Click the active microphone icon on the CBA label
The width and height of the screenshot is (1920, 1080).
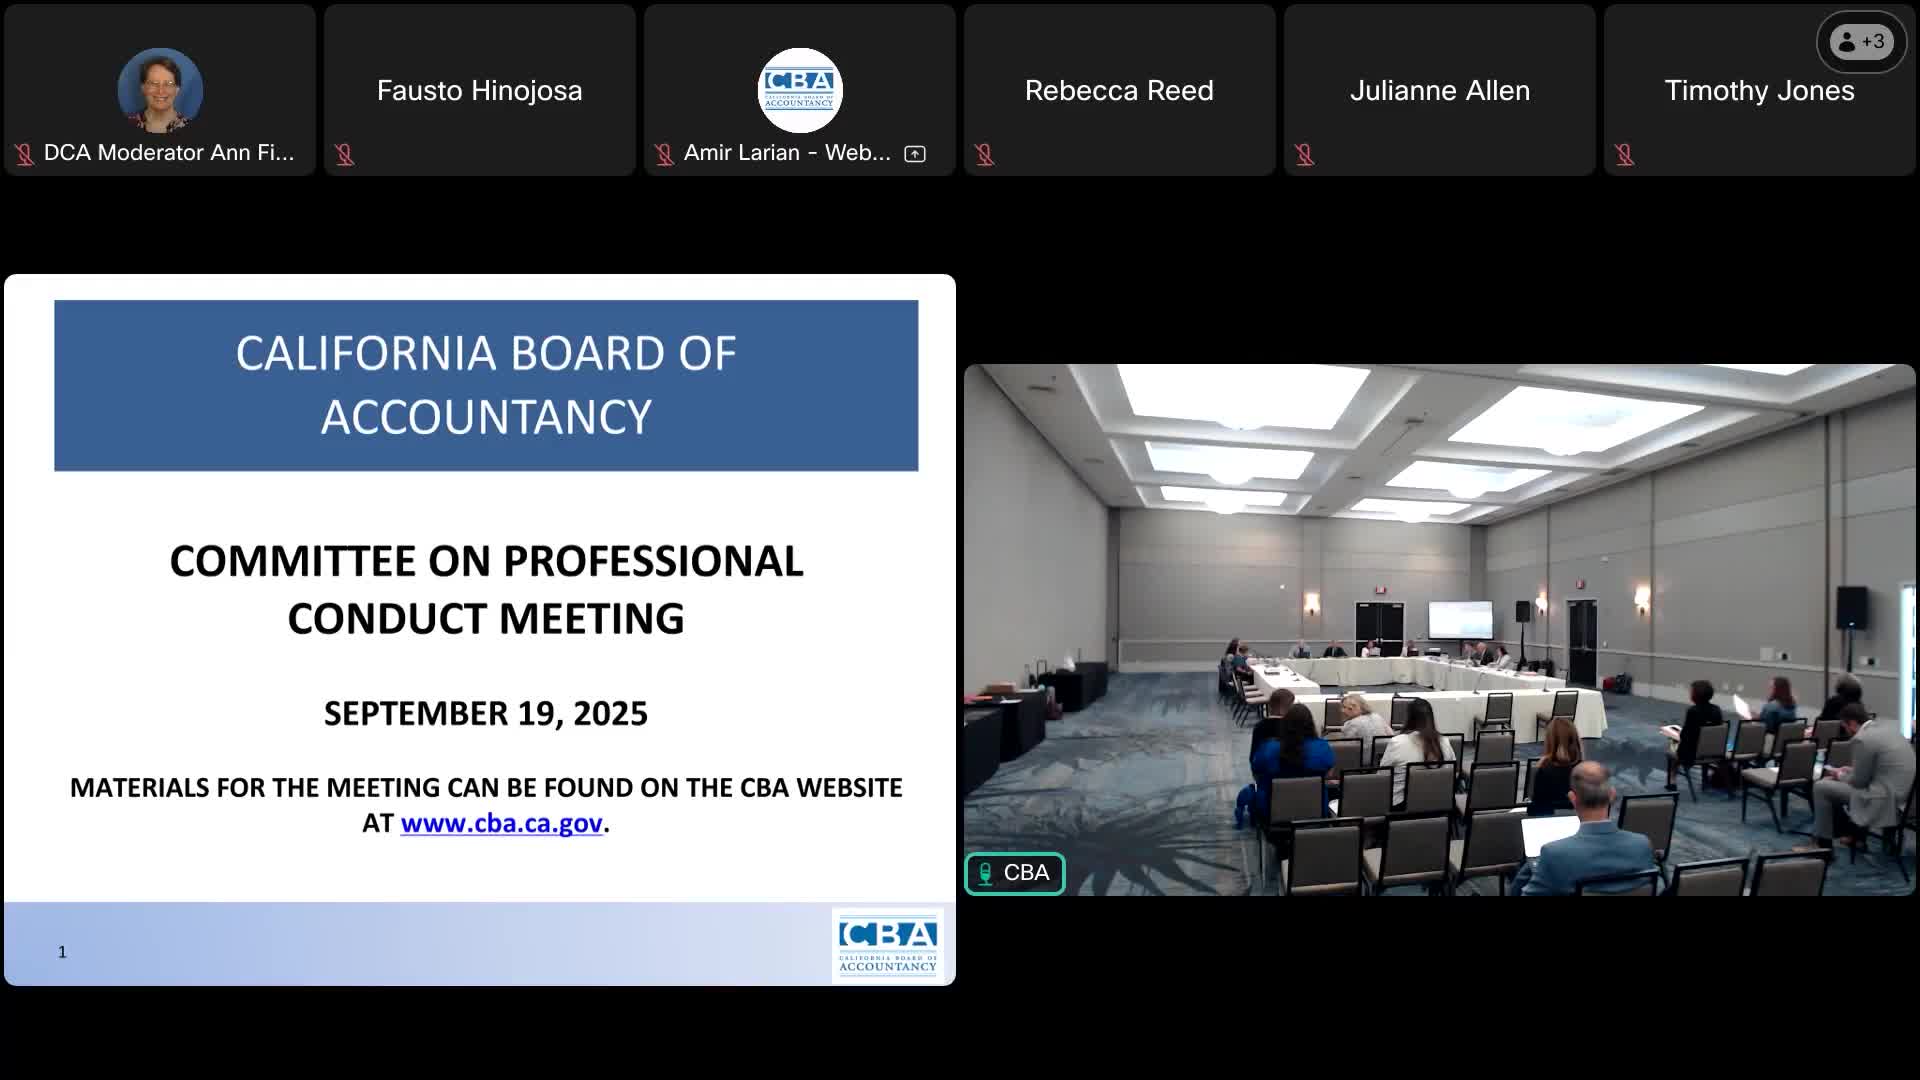[x=985, y=873]
